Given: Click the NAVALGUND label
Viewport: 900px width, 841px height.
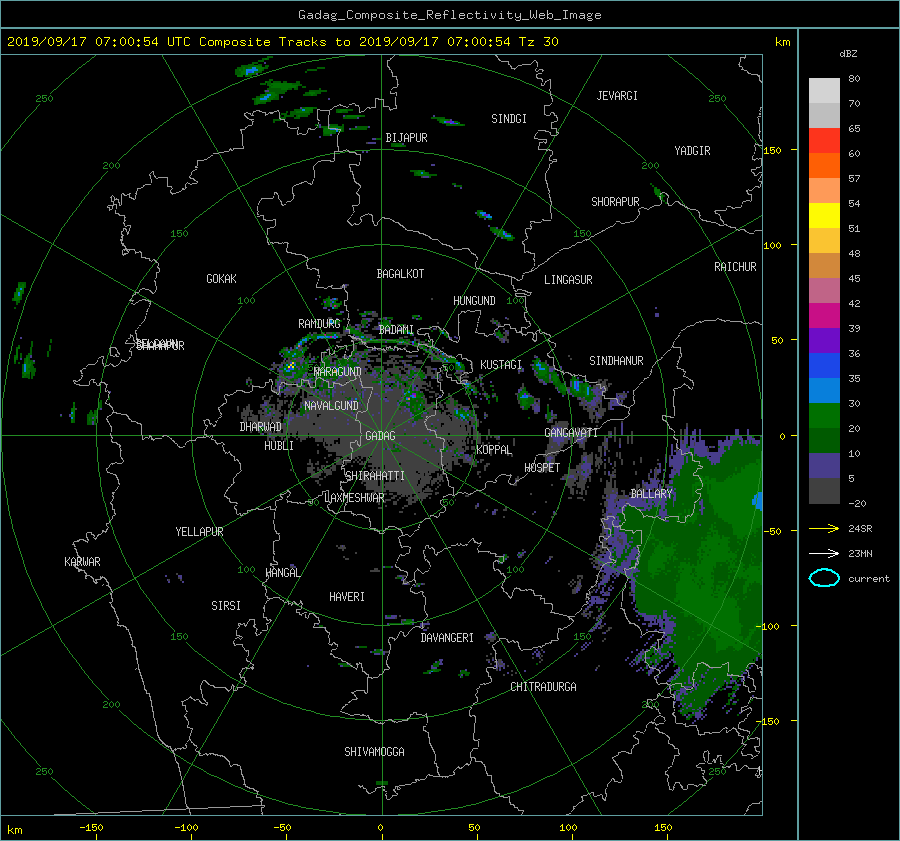Looking at the screenshot, I should [x=331, y=406].
